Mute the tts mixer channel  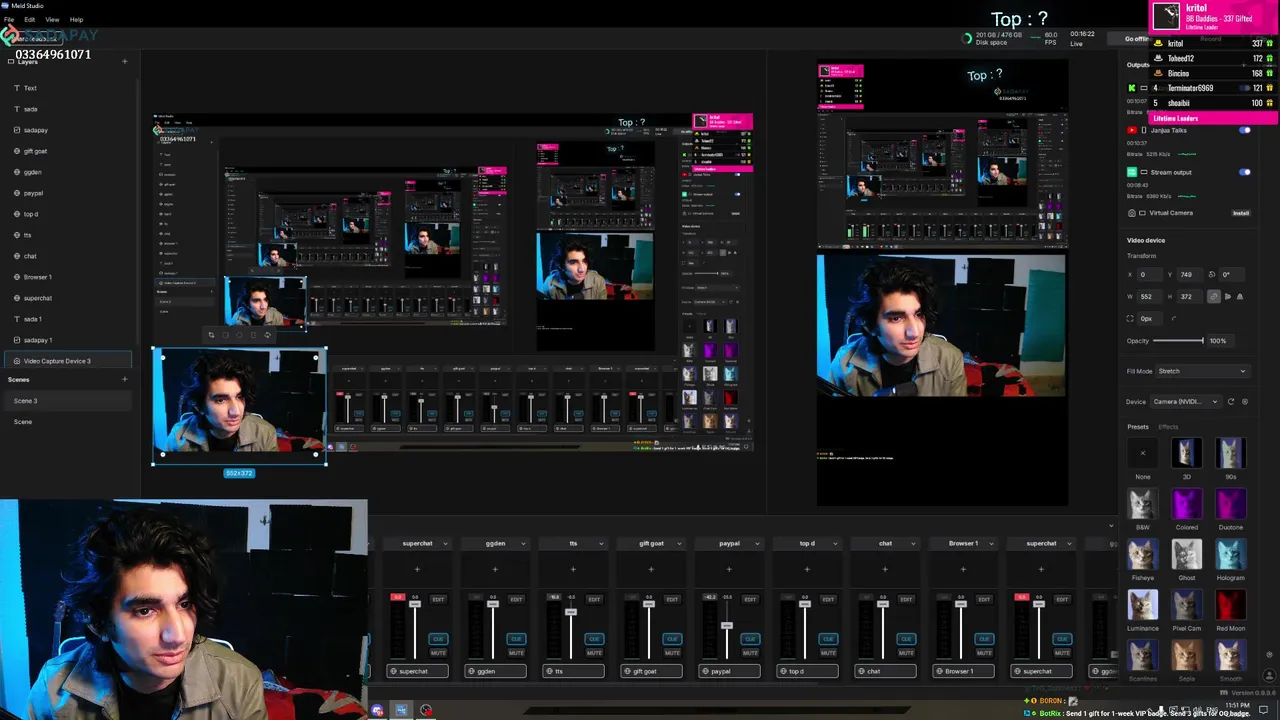[594, 652]
